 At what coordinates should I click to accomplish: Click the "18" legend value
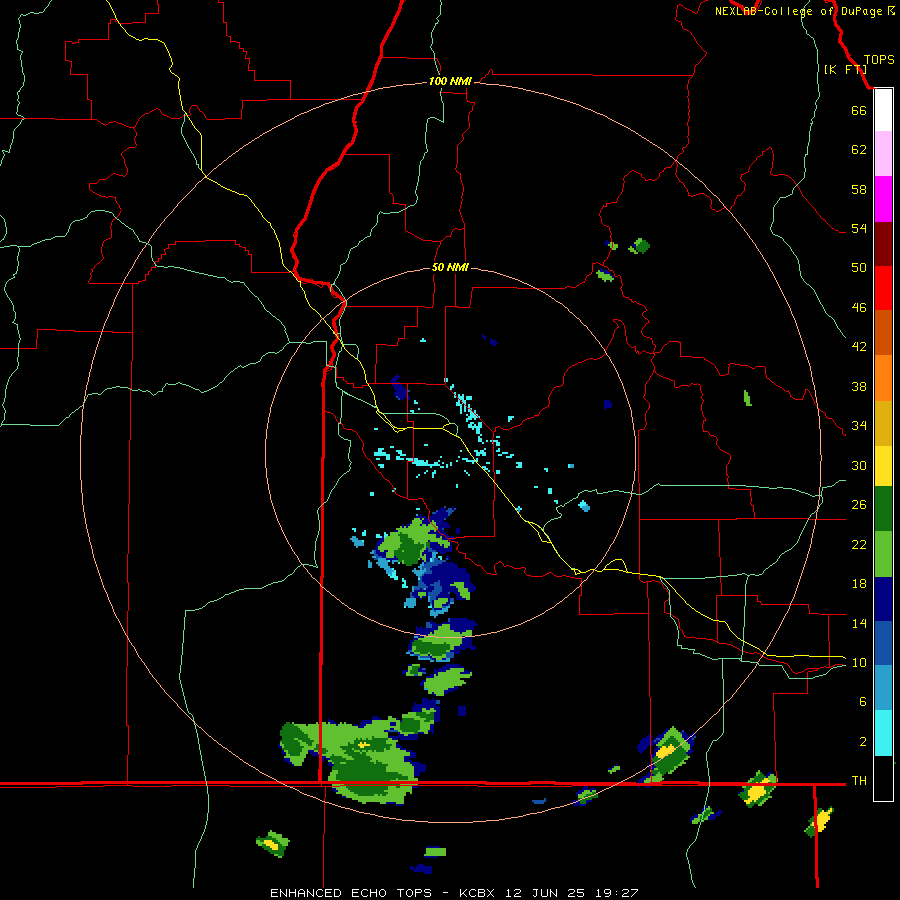click(859, 584)
